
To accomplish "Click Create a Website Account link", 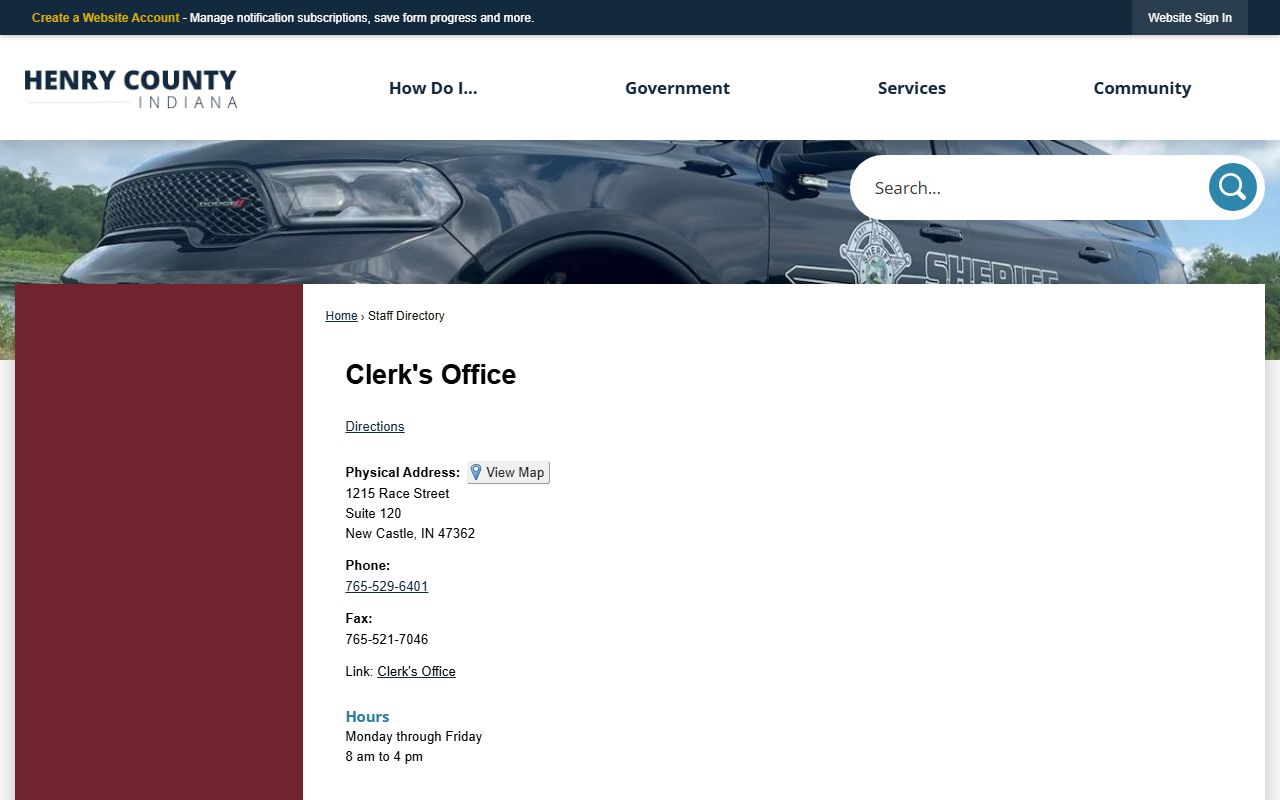I will pos(106,18).
